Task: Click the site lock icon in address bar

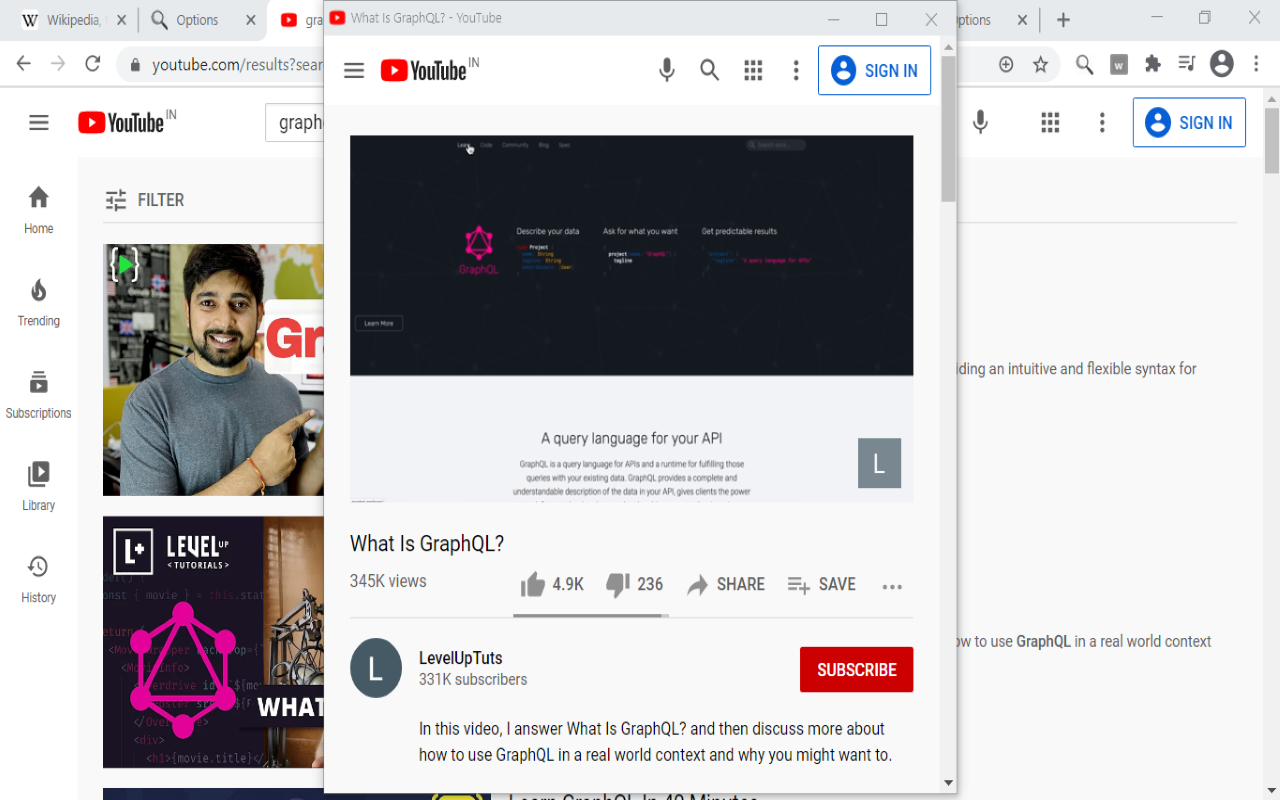Action: [135, 65]
